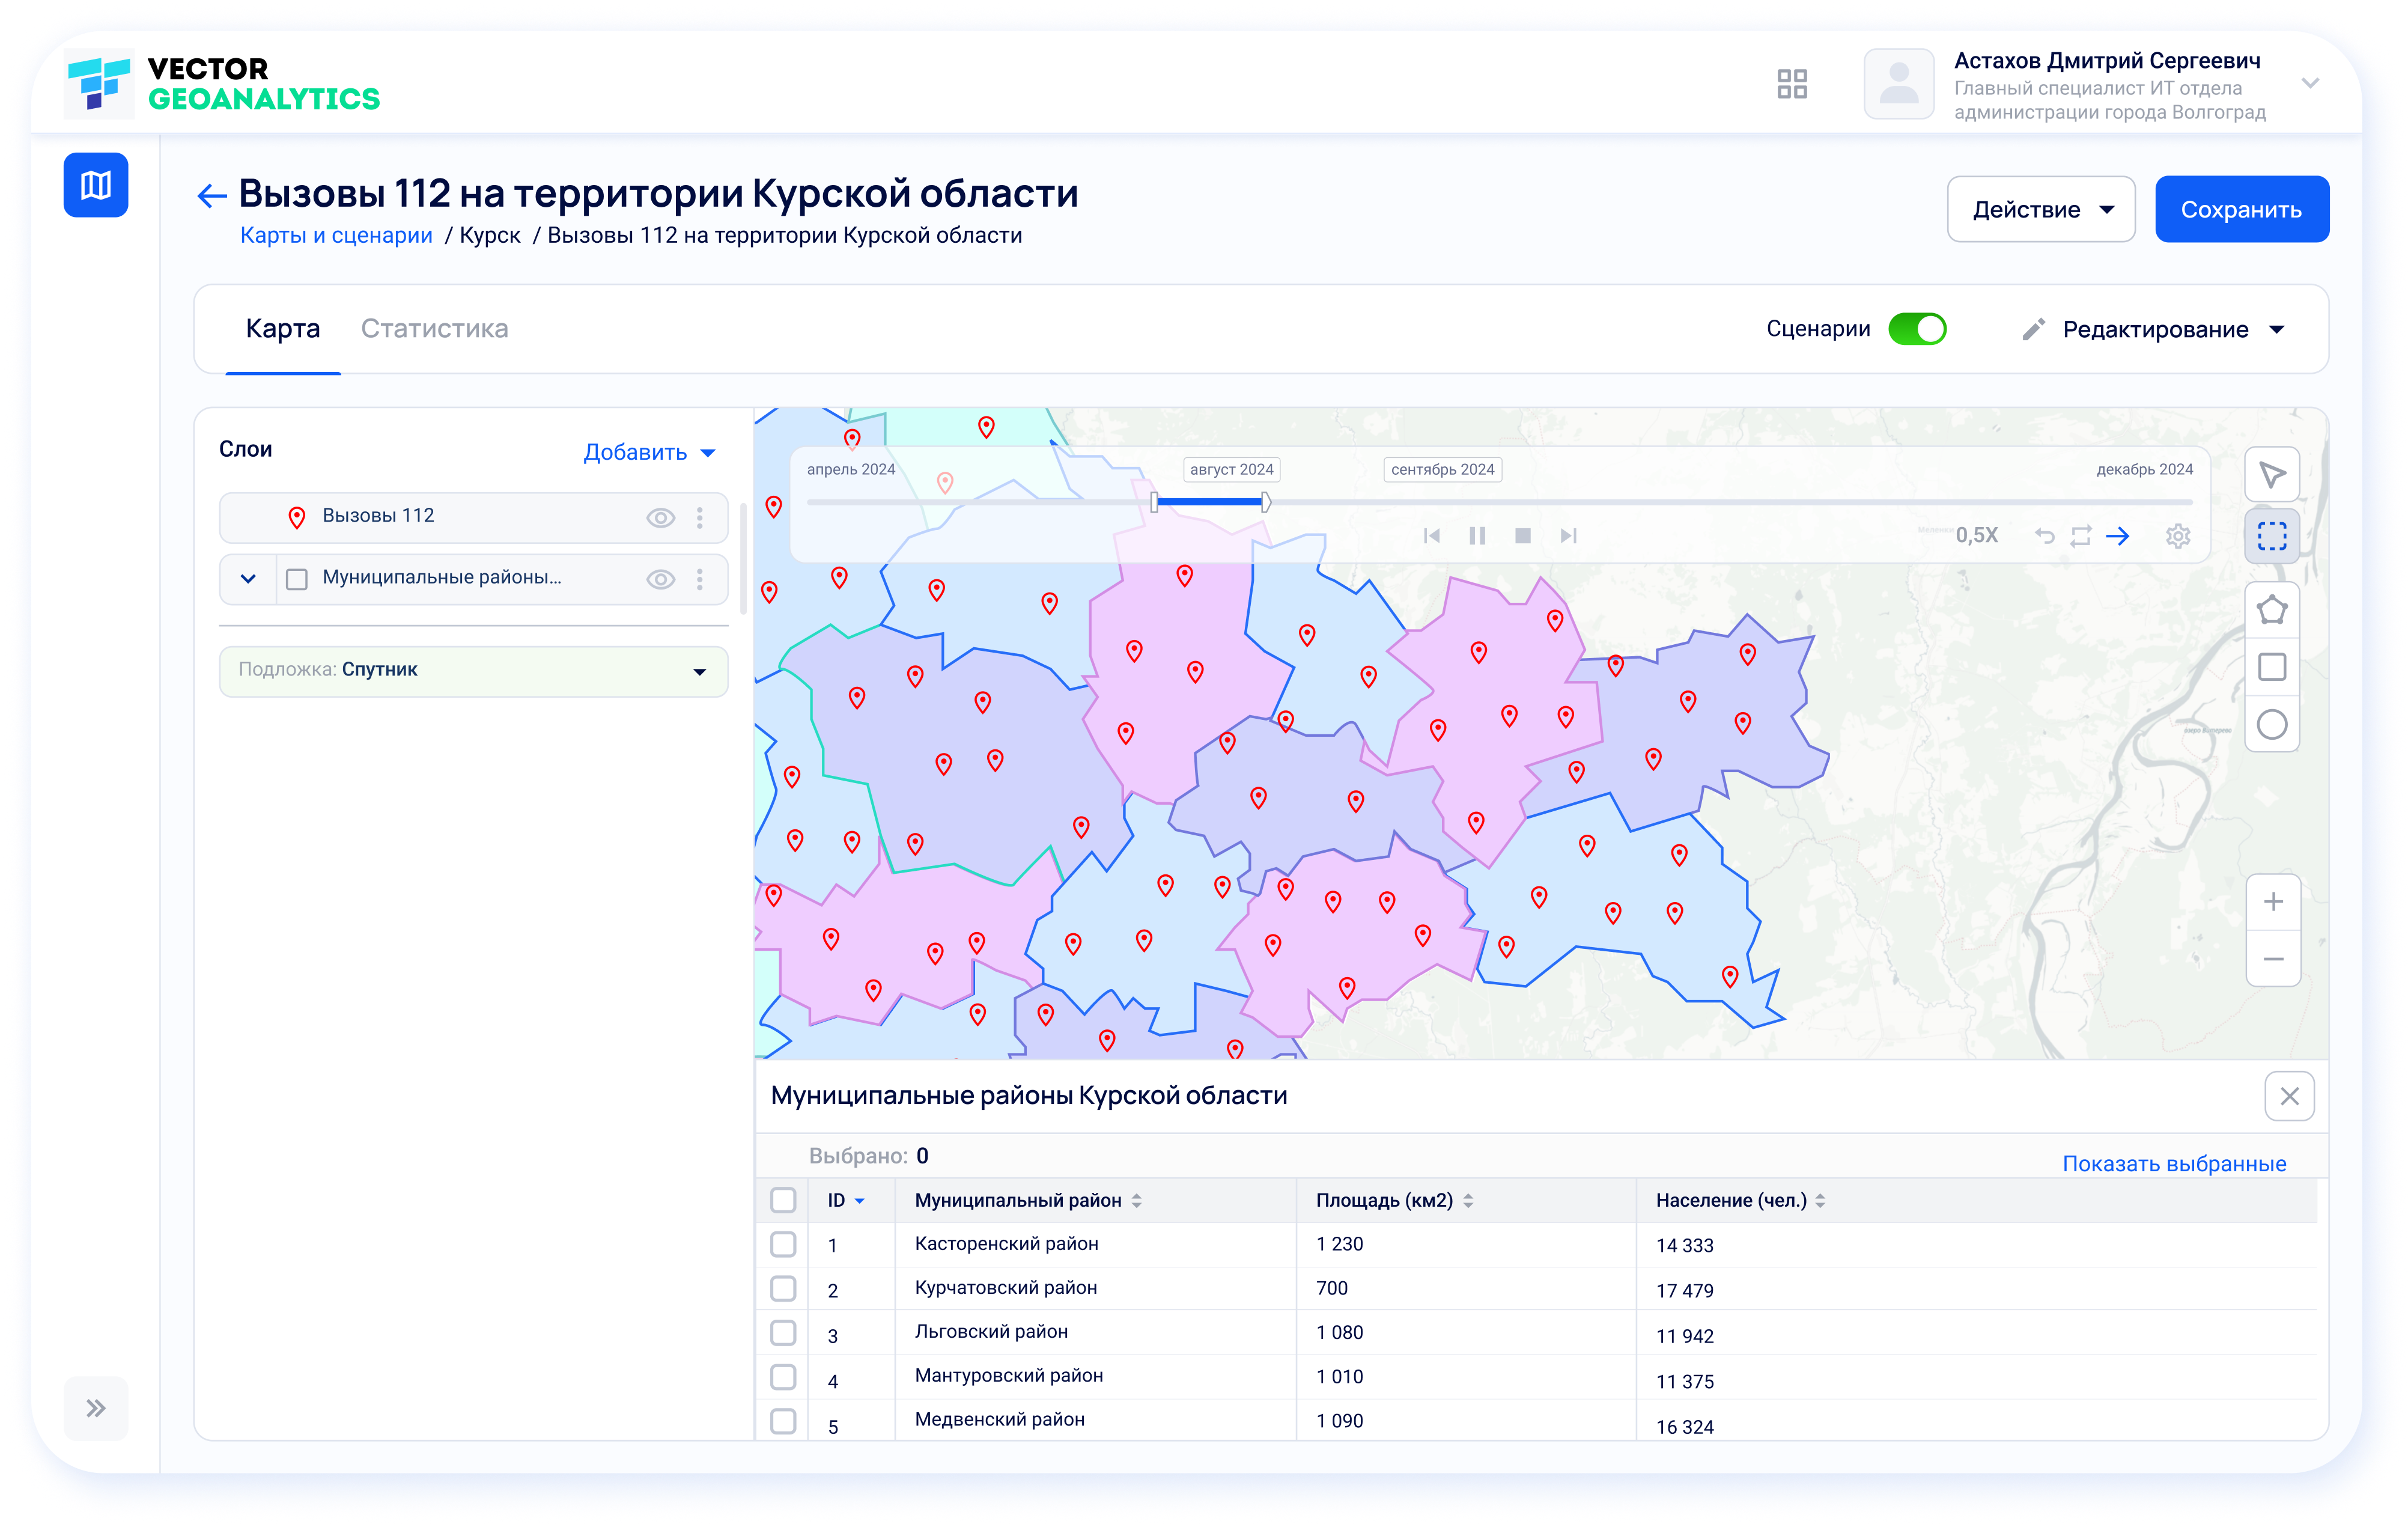Toggle visibility of Вызовы 112 layer

click(x=660, y=518)
